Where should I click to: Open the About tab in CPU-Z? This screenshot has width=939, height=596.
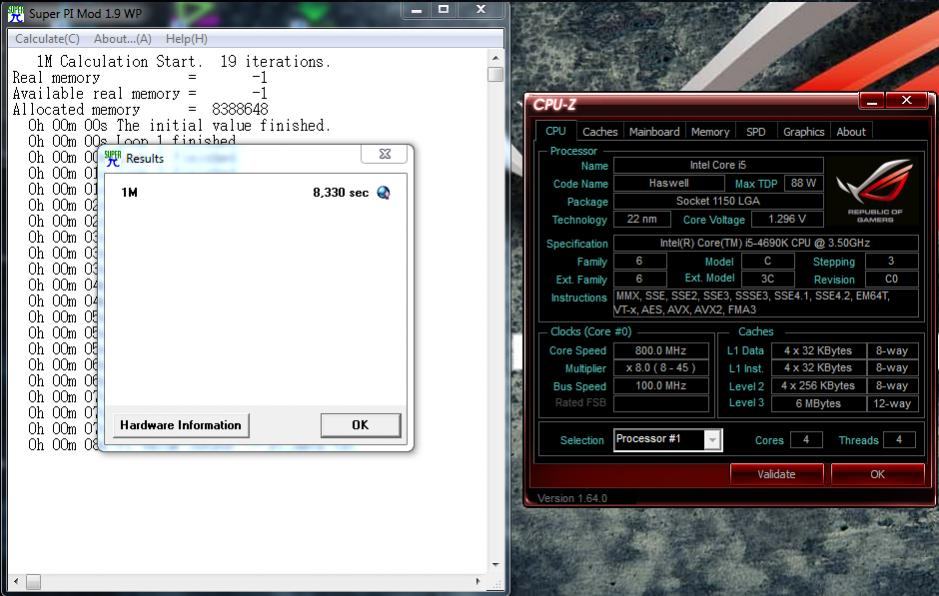(851, 132)
